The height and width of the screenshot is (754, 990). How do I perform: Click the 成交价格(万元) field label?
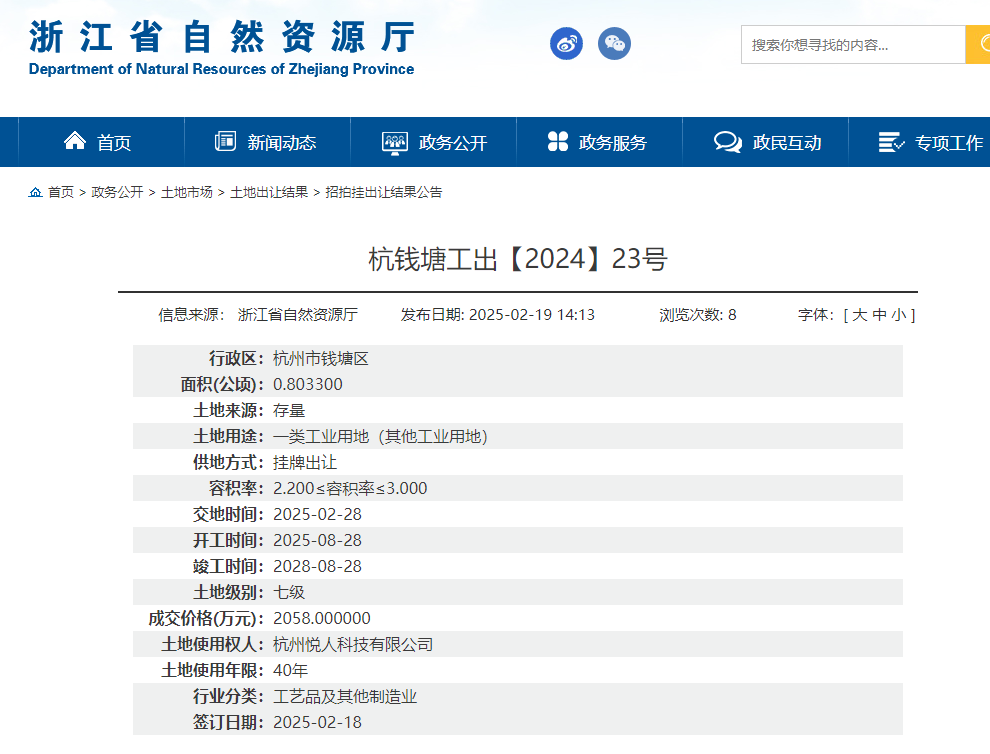[206, 618]
